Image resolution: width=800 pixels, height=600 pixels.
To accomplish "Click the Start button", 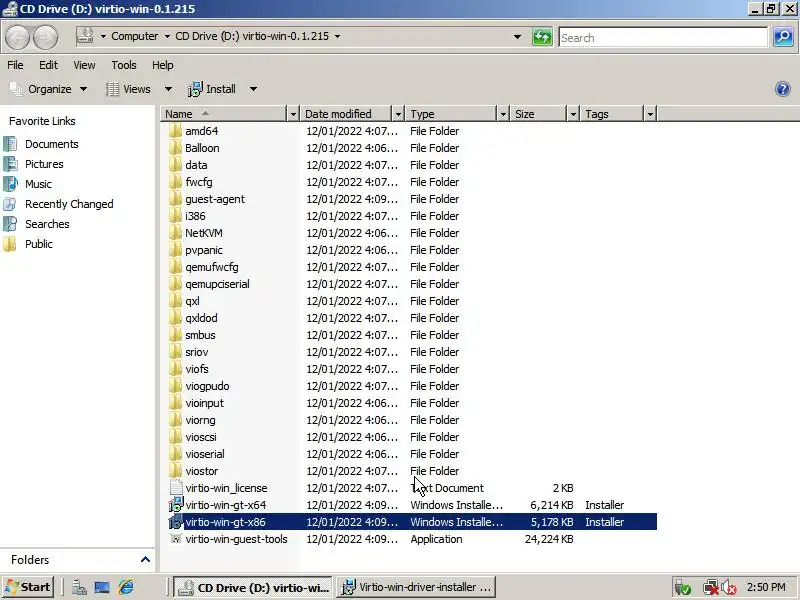I will pyautogui.click(x=28, y=587).
